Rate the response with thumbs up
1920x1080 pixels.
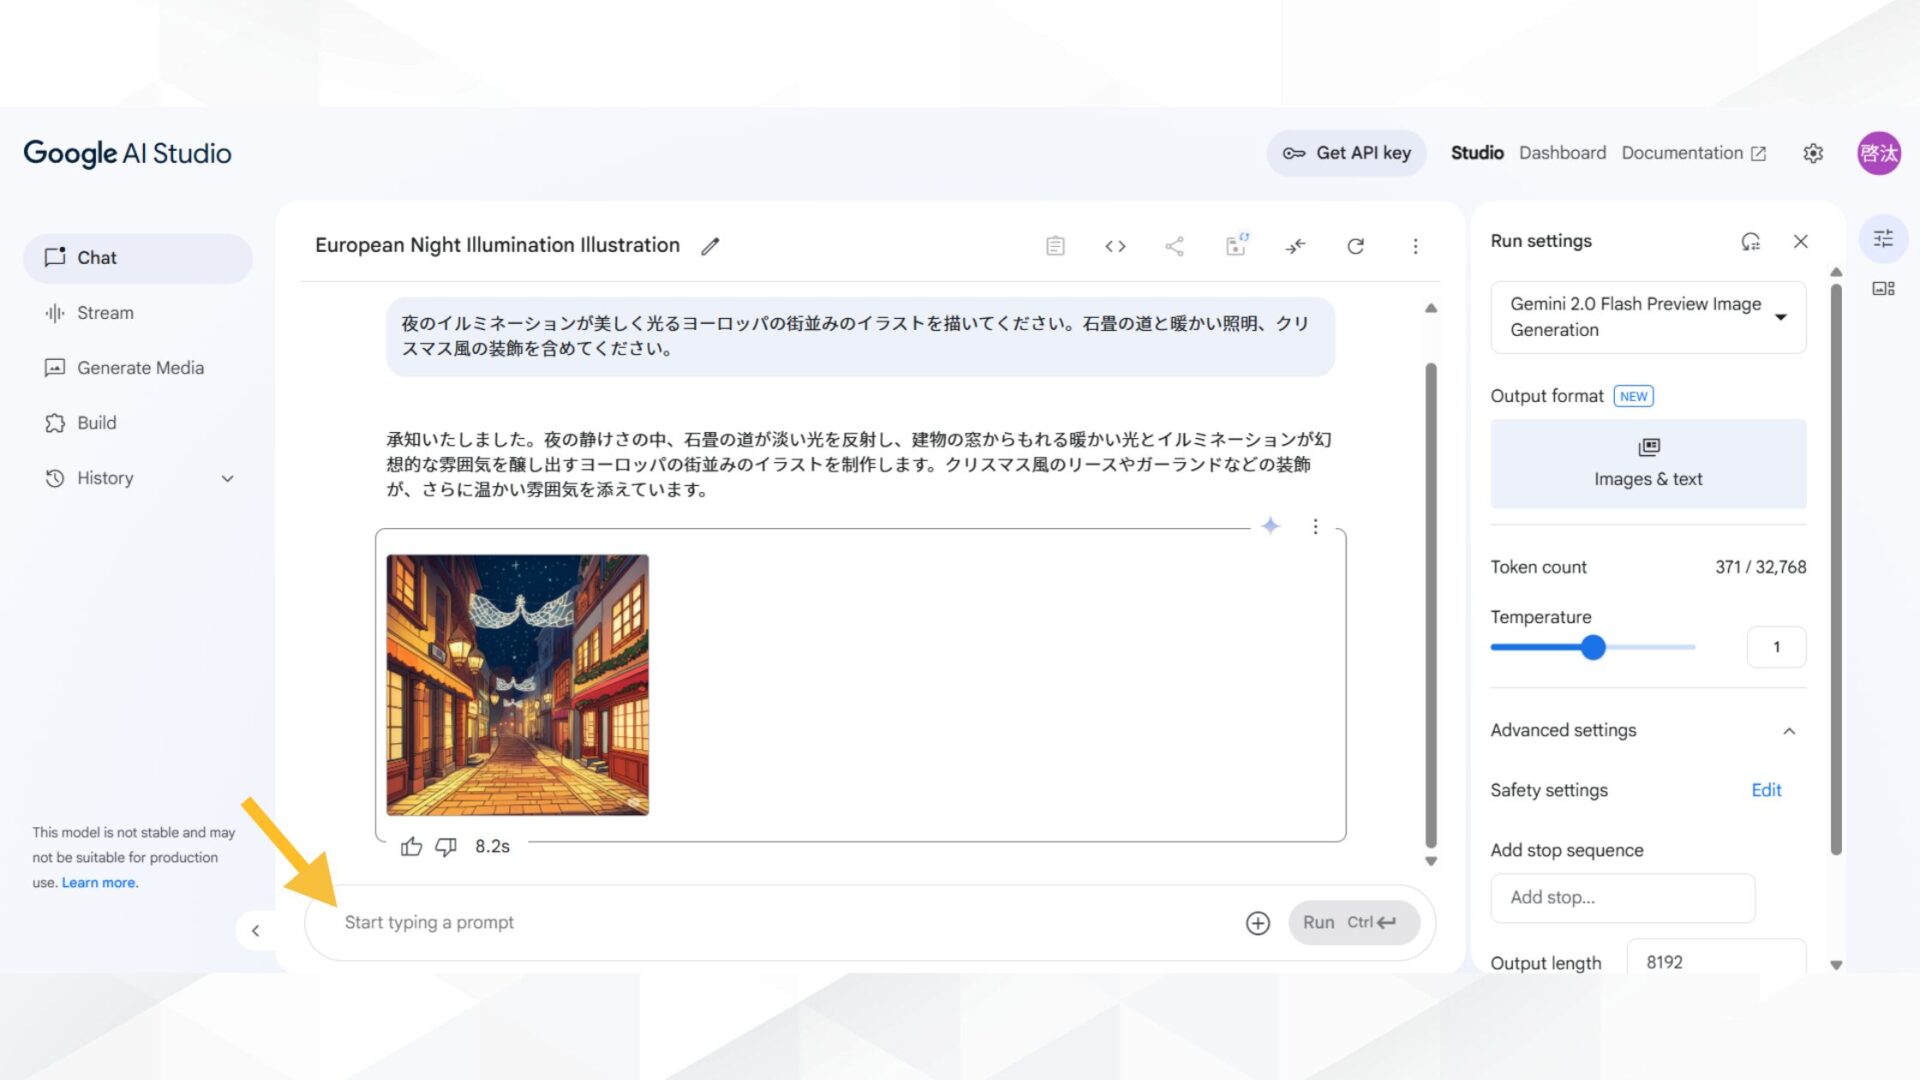(412, 847)
